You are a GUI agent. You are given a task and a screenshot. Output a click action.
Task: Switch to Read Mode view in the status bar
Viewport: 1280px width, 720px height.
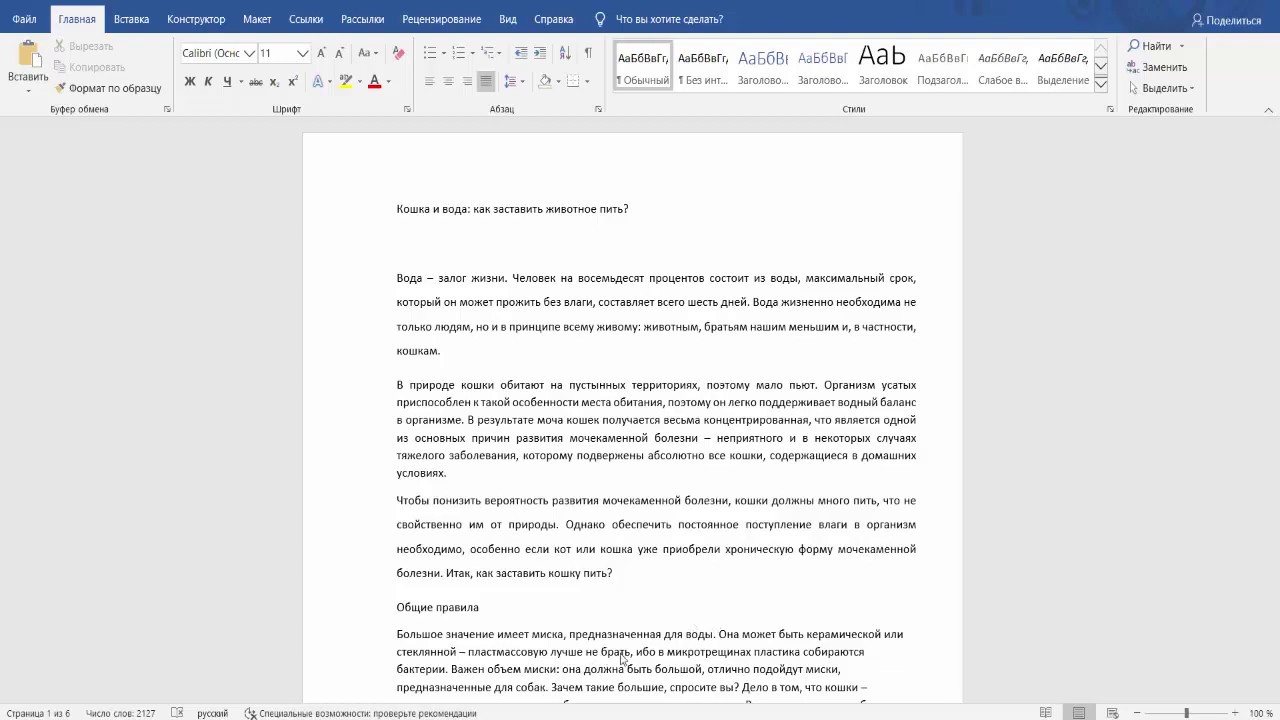[1045, 713]
